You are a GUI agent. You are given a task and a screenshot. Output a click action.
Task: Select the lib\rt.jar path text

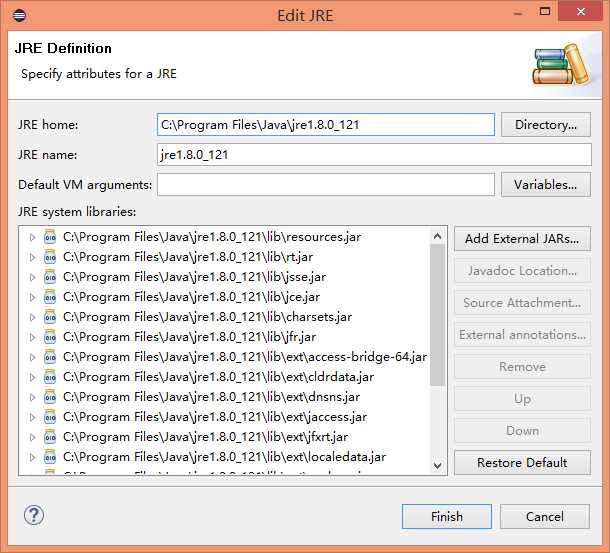(x=188, y=257)
